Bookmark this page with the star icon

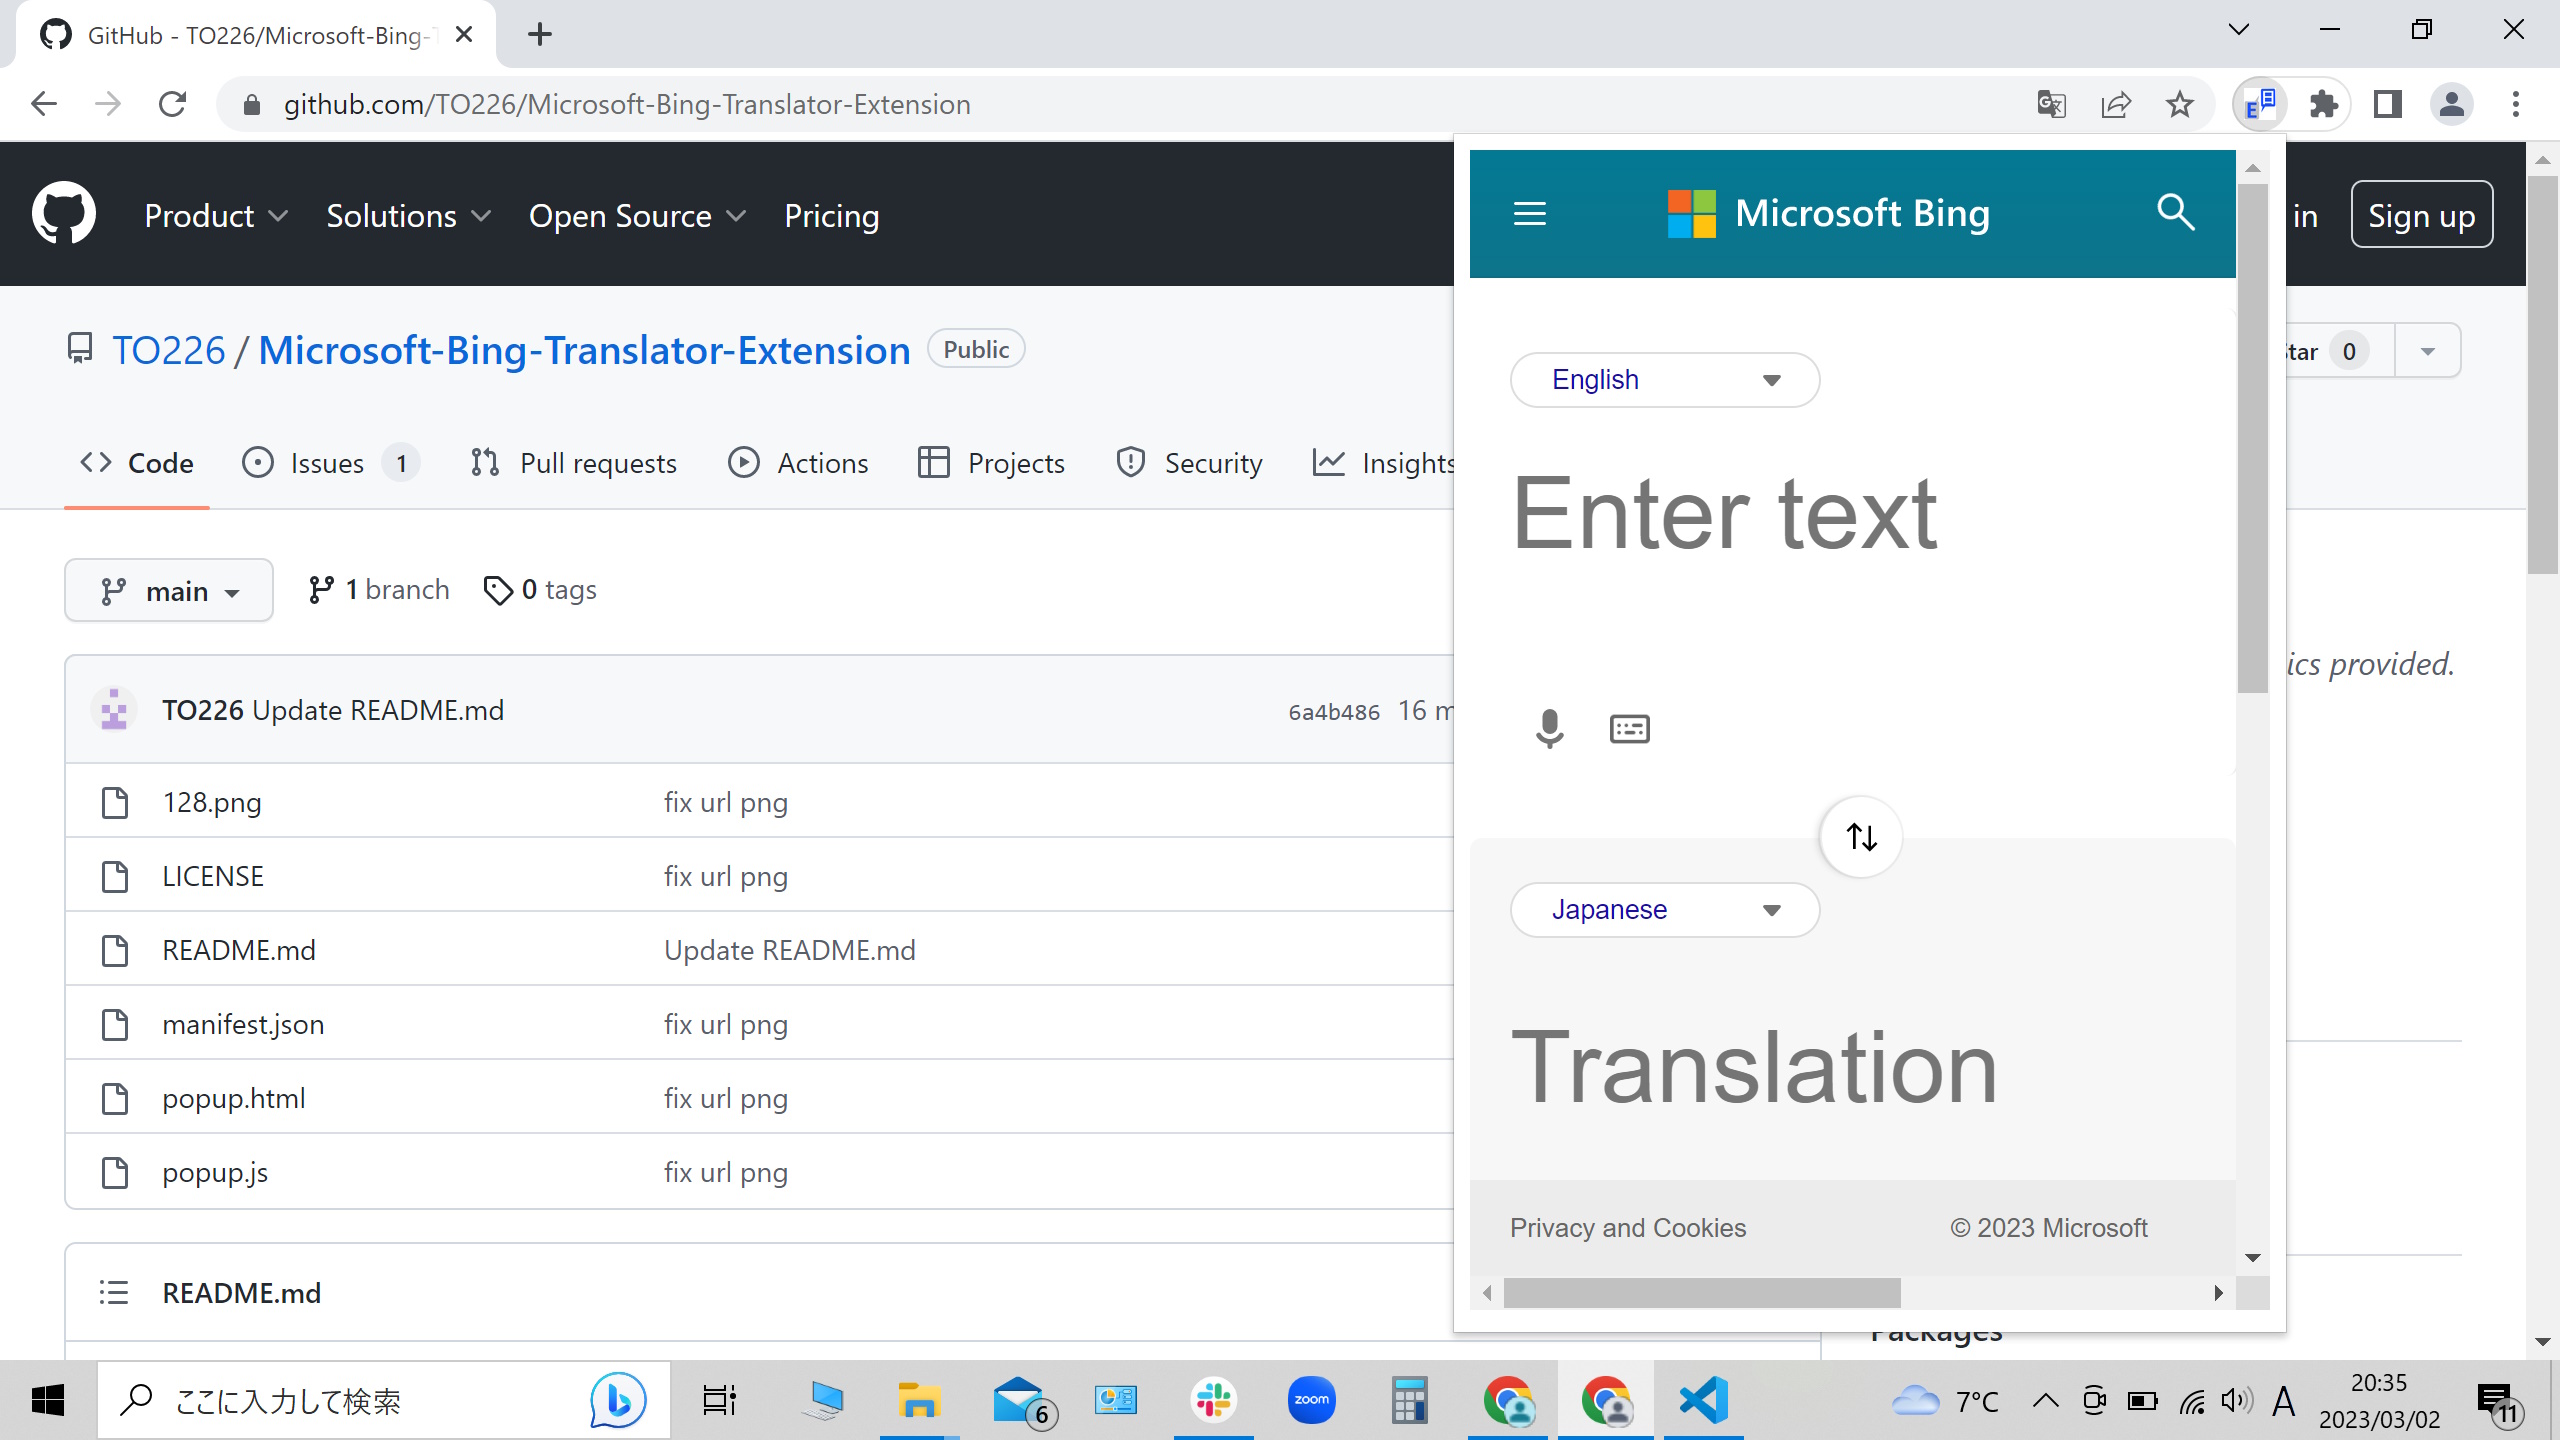coord(2180,104)
